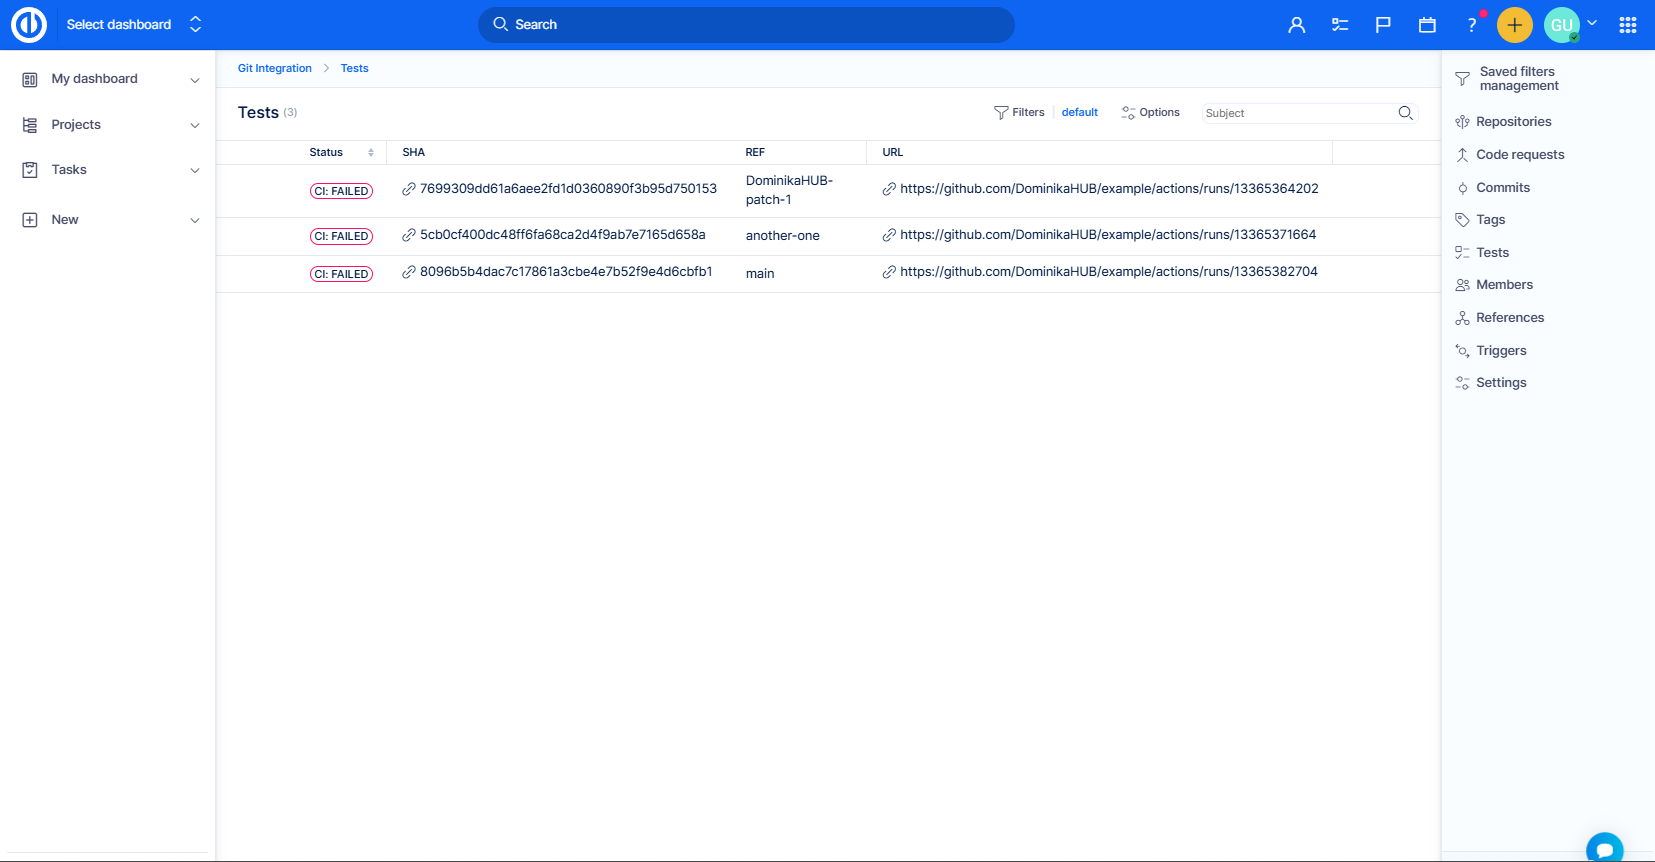The image size is (1655, 862).
Task: Open the Filters button
Action: coord(1019,113)
